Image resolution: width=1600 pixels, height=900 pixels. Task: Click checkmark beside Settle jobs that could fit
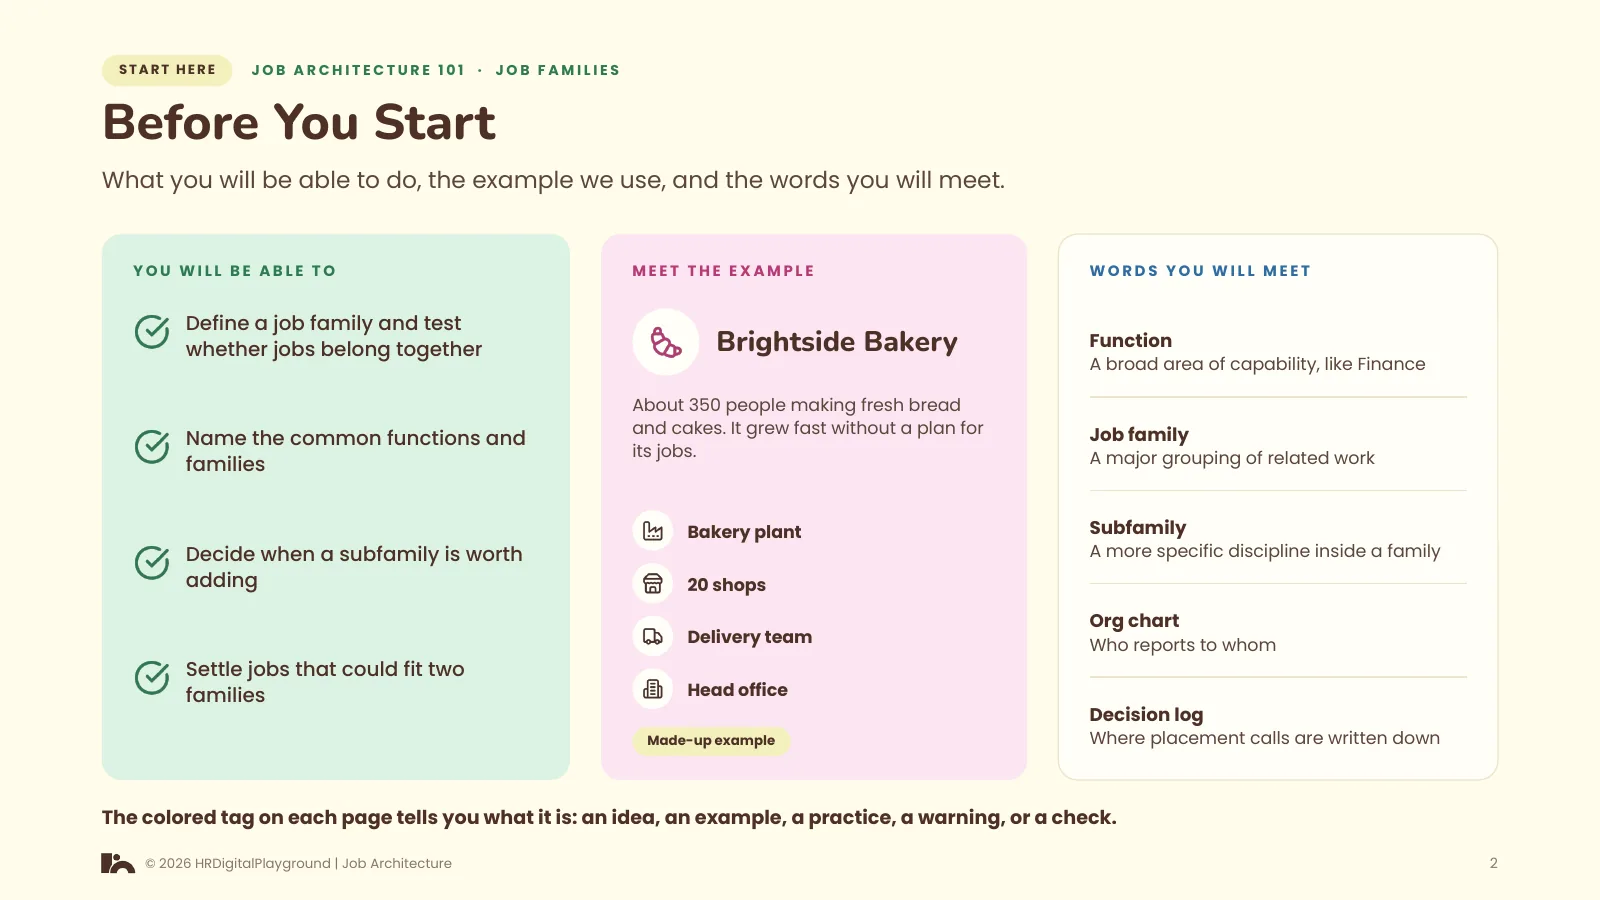click(x=152, y=678)
